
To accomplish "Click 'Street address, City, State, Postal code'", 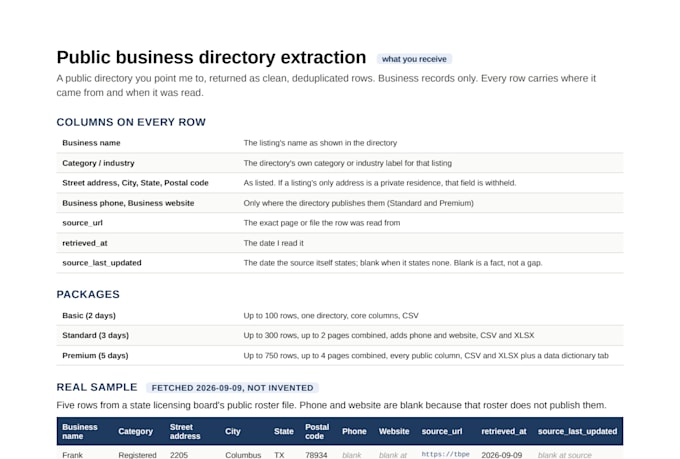I will coord(135,183).
